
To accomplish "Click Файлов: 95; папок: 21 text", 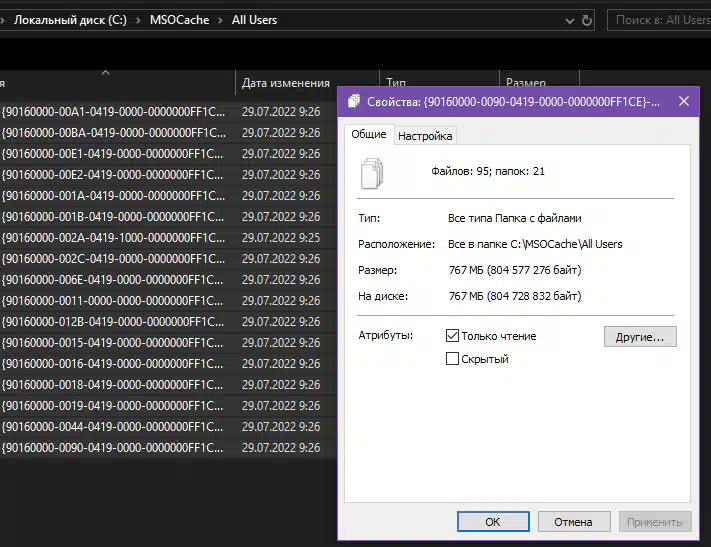I will (488, 171).
